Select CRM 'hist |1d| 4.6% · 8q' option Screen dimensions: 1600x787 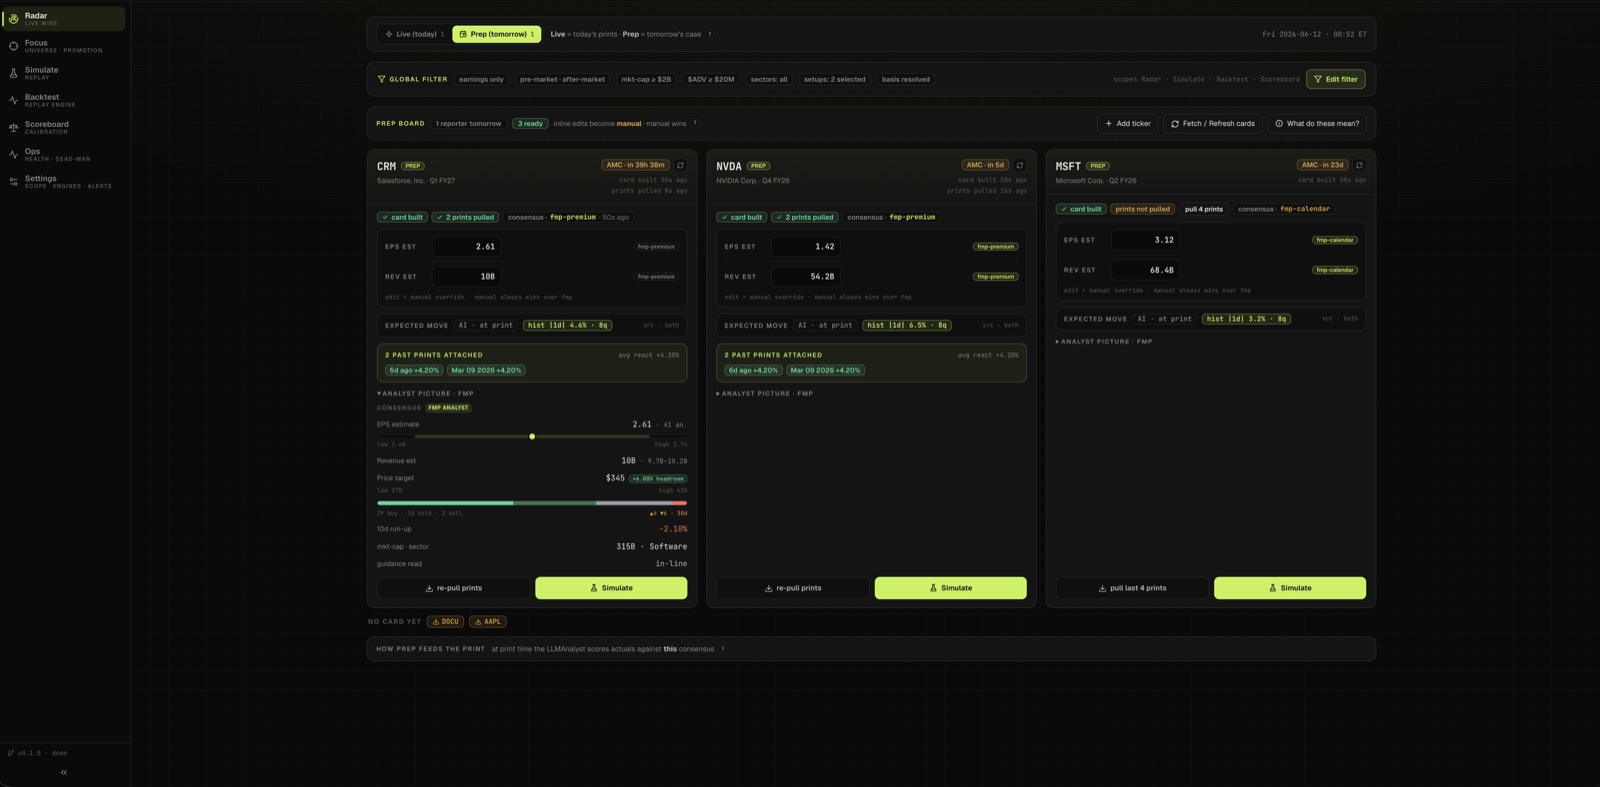(567, 325)
